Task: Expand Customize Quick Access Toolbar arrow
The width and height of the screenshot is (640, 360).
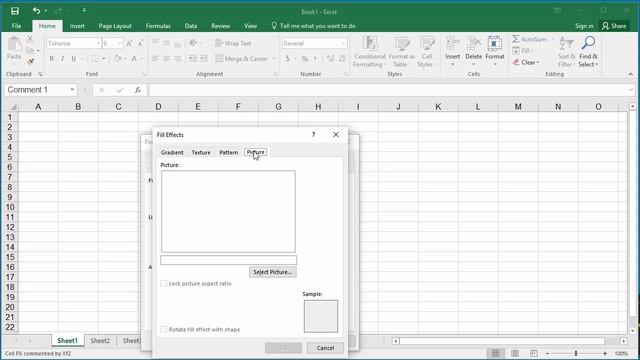Action: pyautogui.click(x=84, y=11)
